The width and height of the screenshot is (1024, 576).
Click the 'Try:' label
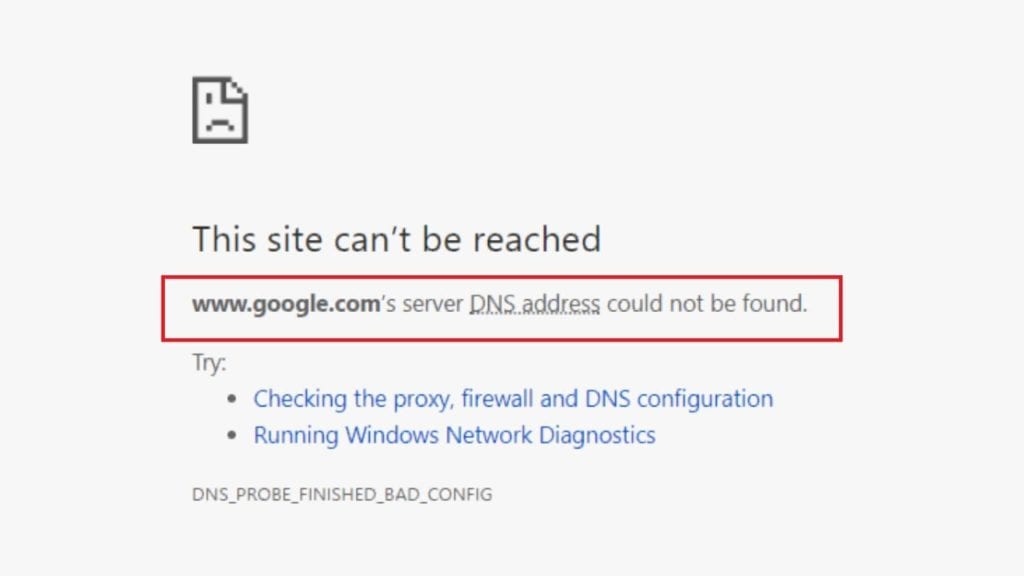pyautogui.click(x=209, y=362)
